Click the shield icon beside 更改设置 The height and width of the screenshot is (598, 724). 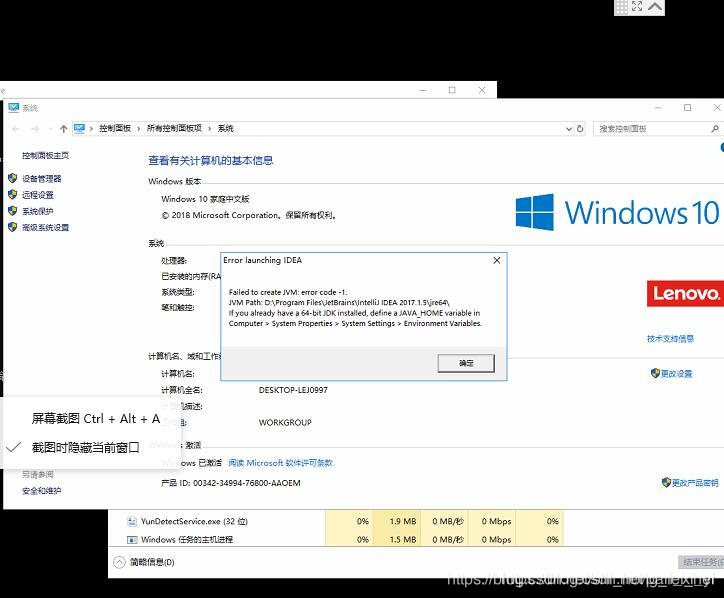pos(655,373)
